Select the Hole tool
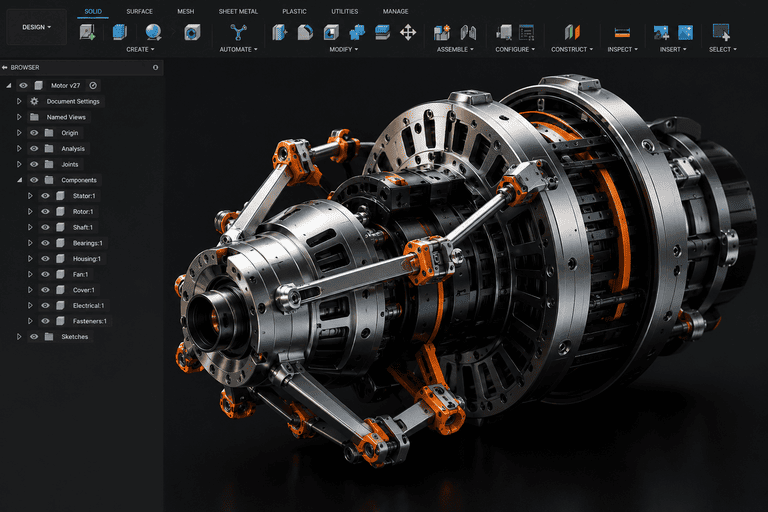The height and width of the screenshot is (512, 768). point(192,33)
